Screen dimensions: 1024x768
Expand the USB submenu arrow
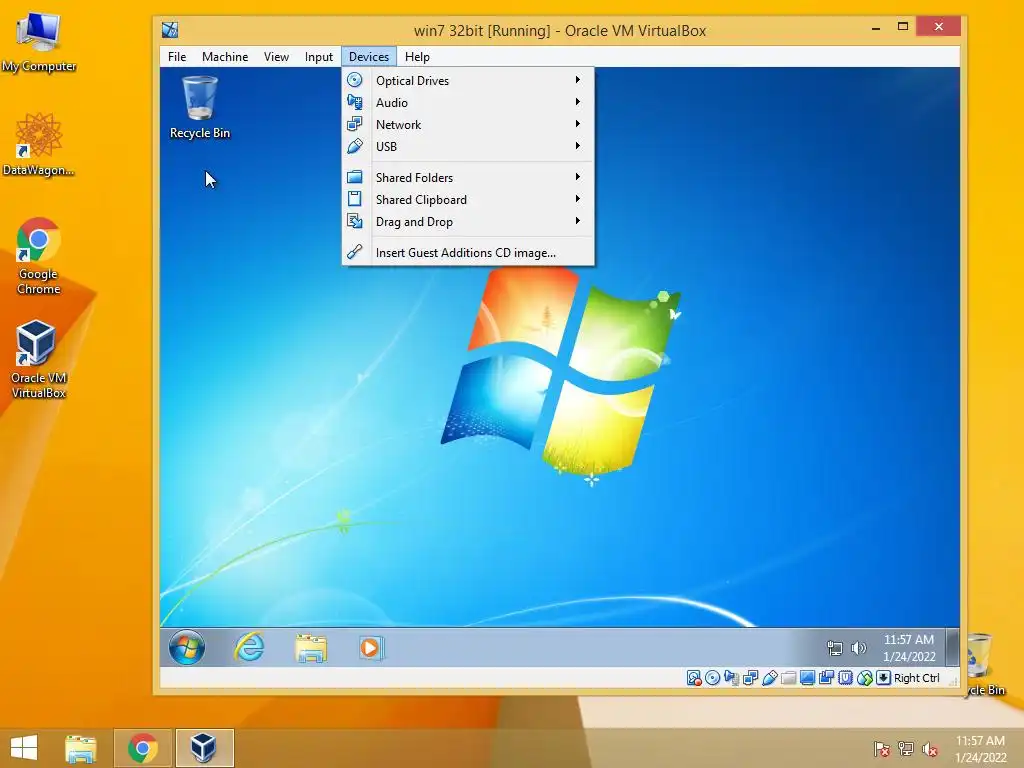click(x=578, y=146)
